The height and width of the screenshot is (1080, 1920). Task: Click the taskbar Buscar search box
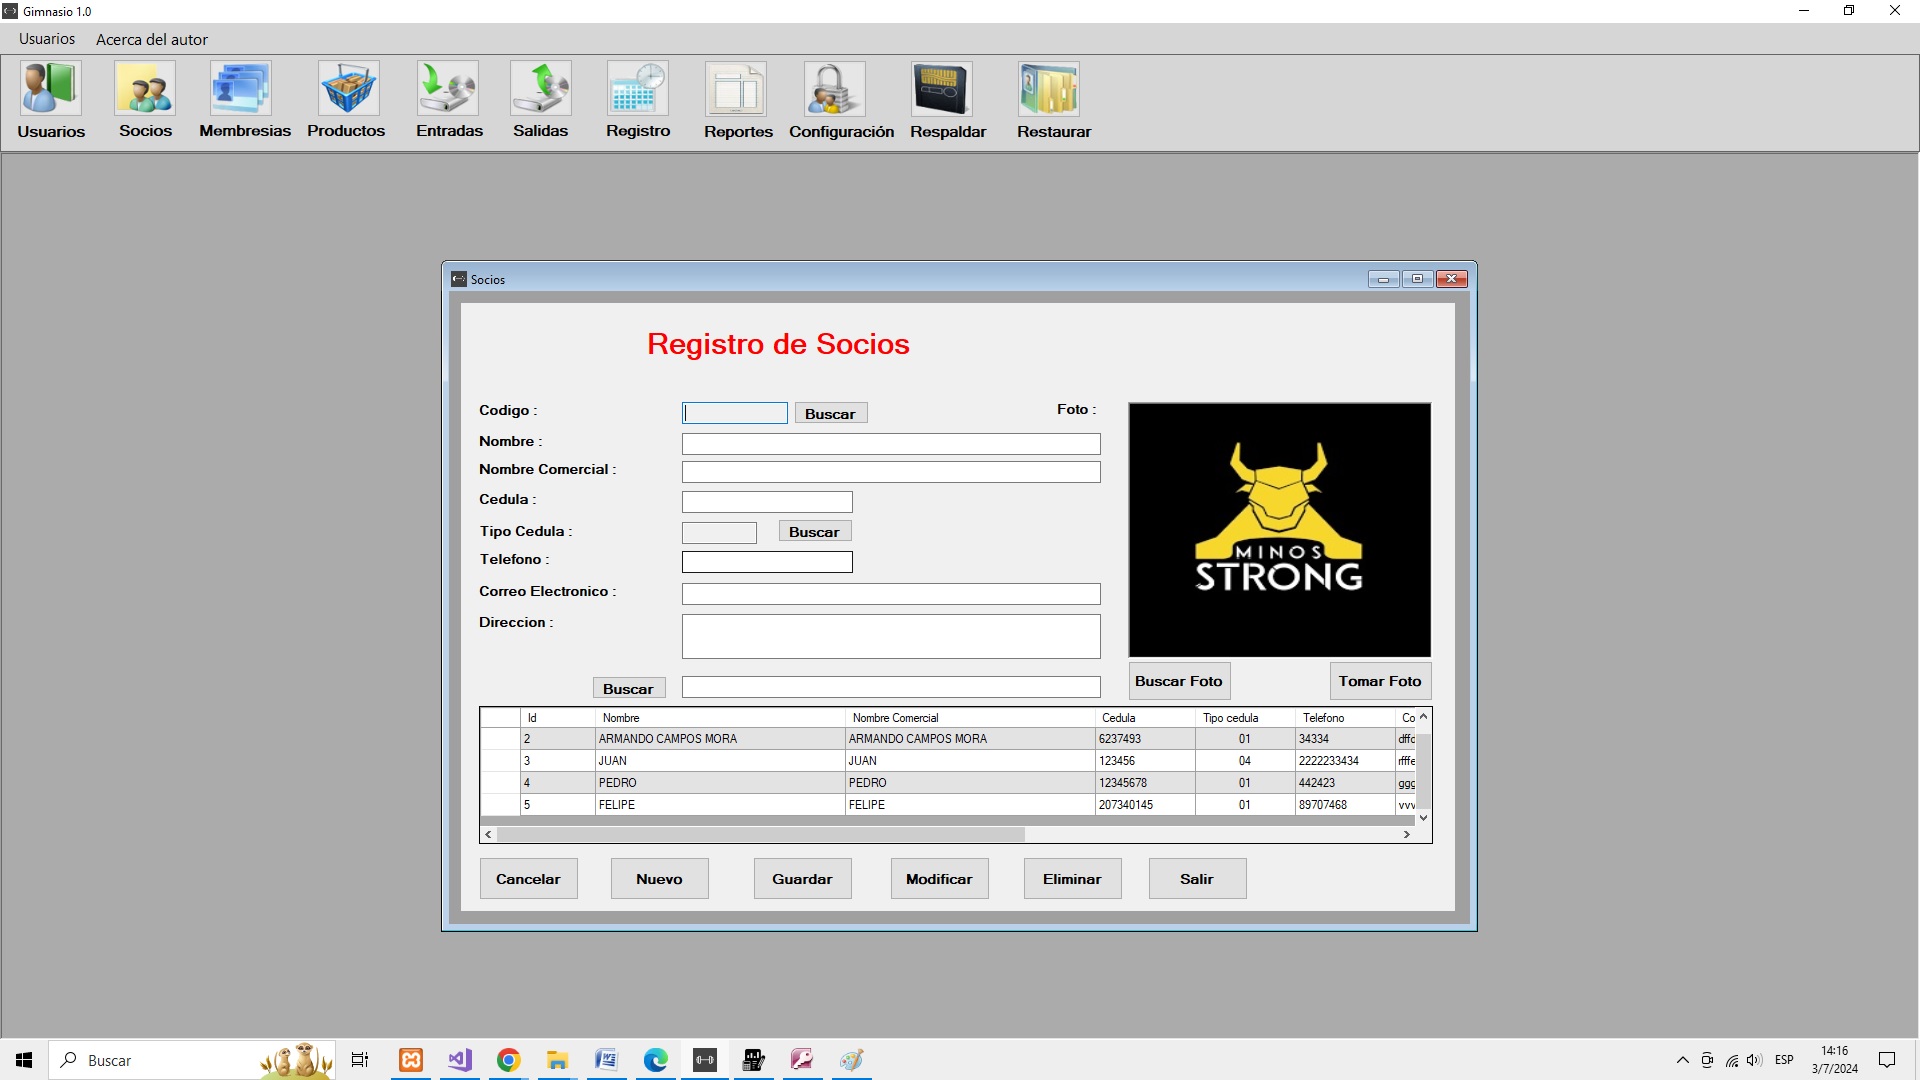click(x=191, y=1060)
